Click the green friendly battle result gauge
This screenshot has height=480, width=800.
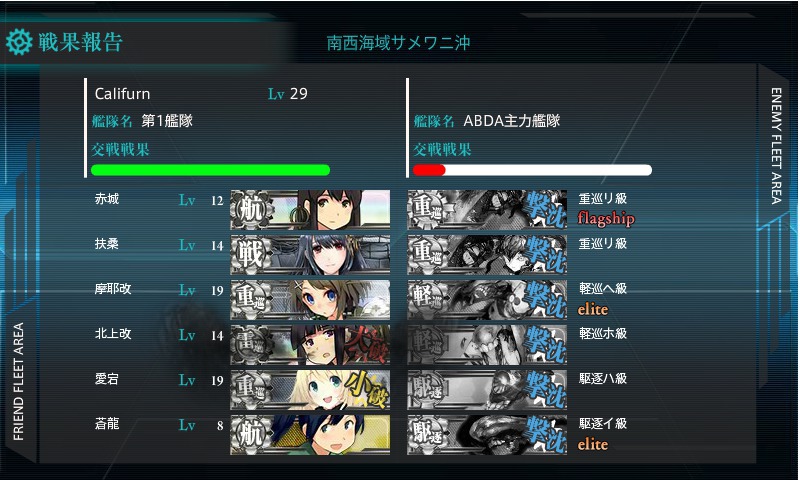tap(211, 170)
